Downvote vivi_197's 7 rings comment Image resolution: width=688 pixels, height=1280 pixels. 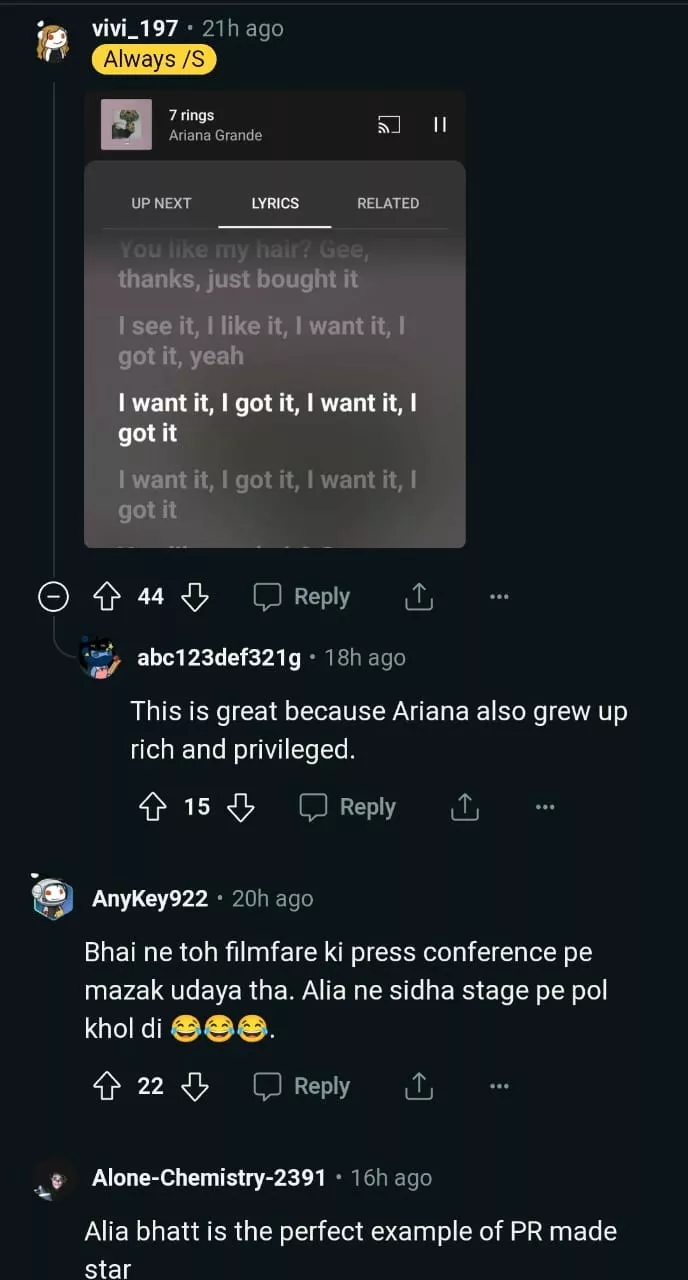tap(195, 597)
